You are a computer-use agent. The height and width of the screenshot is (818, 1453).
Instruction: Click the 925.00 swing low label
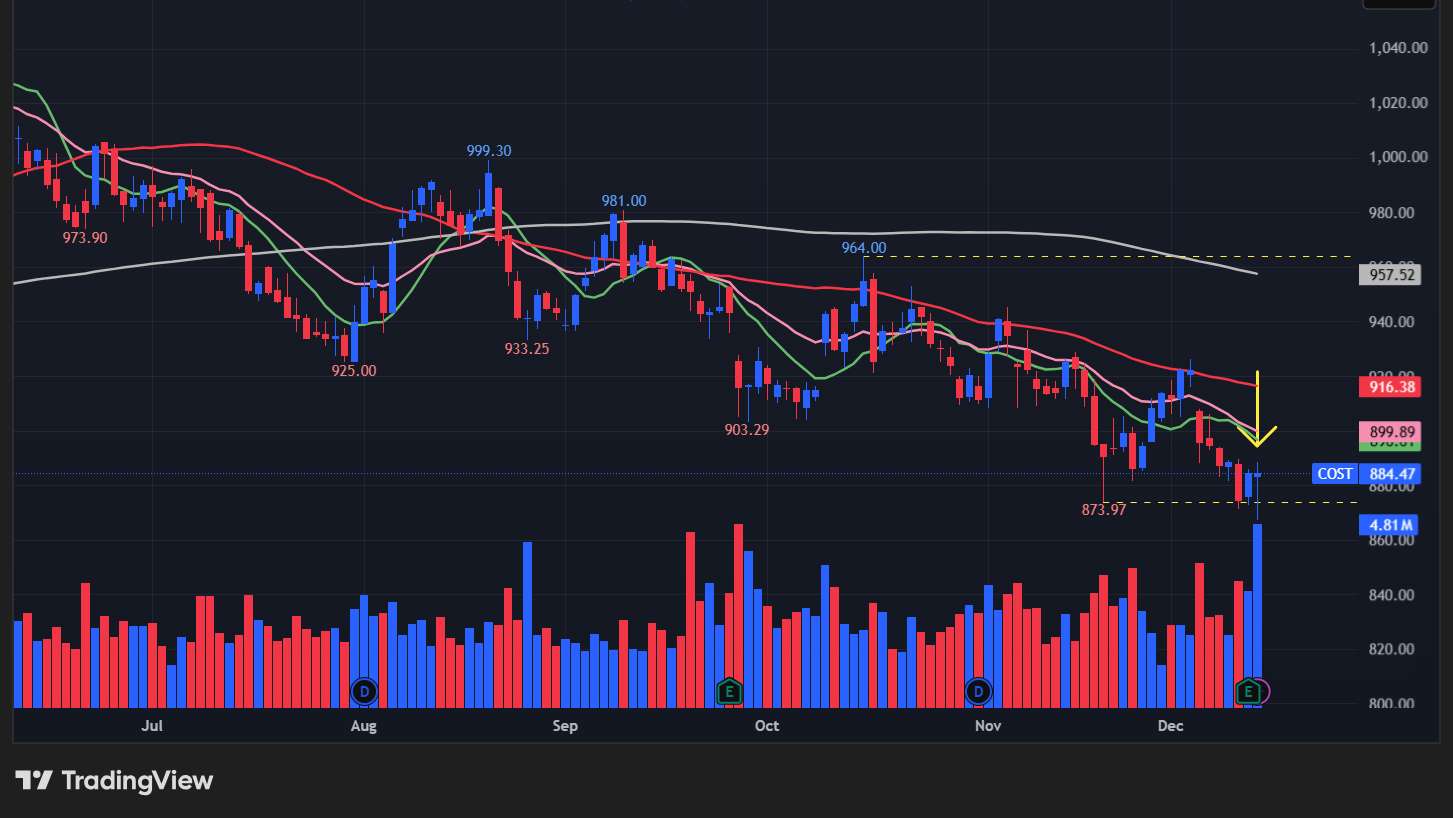(x=354, y=371)
